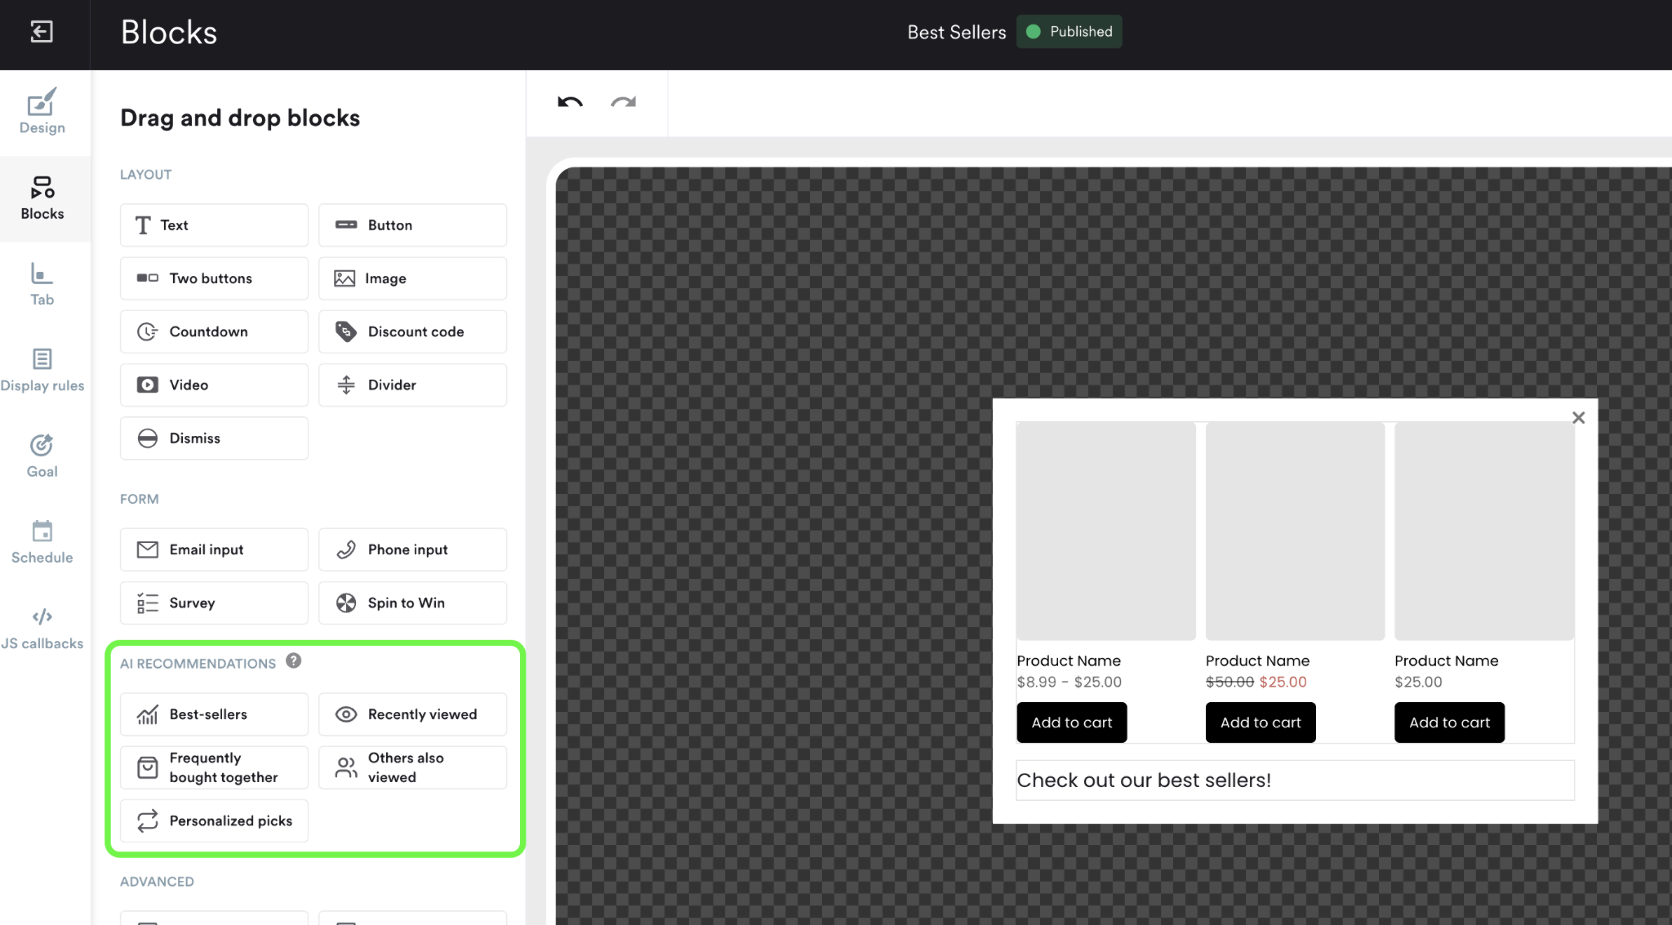1672x925 pixels.
Task: Click the redo arrow icon
Action: [623, 102]
